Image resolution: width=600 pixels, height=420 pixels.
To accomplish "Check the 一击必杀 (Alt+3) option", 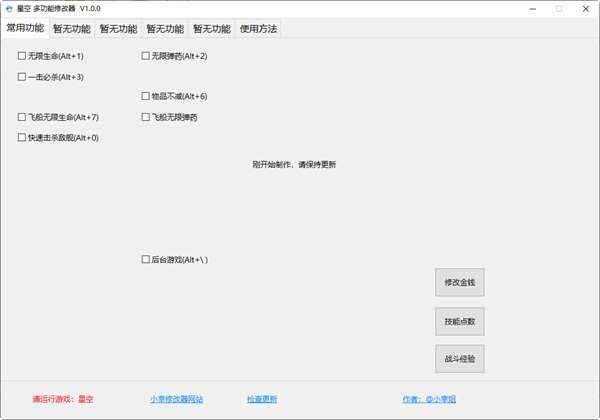I will tap(22, 76).
